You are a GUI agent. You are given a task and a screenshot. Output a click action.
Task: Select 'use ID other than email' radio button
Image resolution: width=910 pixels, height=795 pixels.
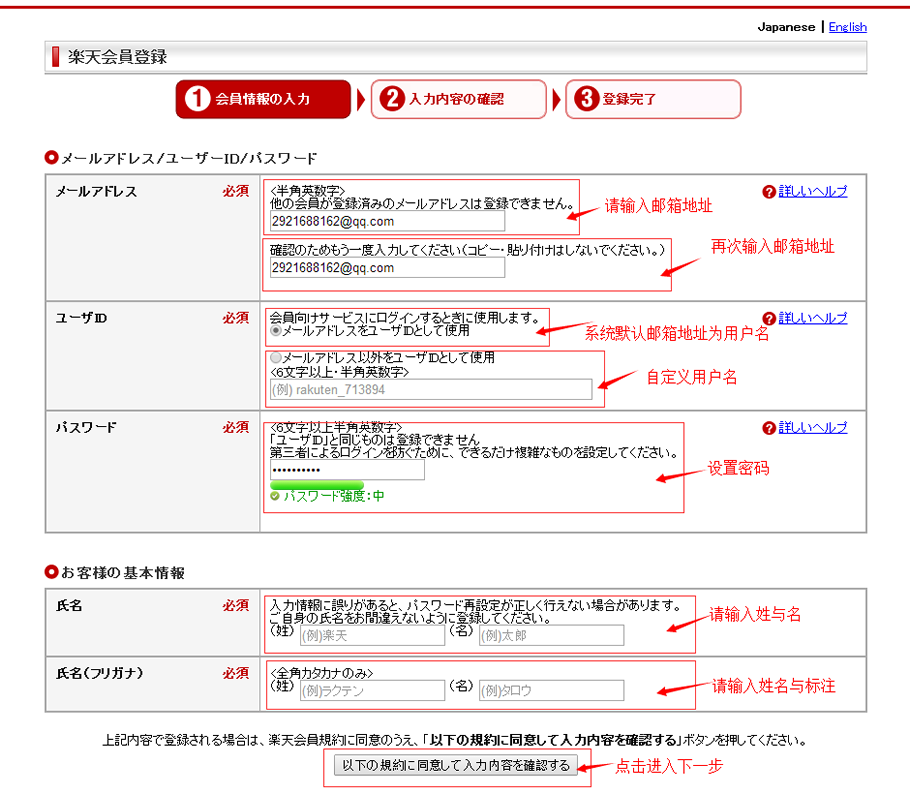click(276, 357)
